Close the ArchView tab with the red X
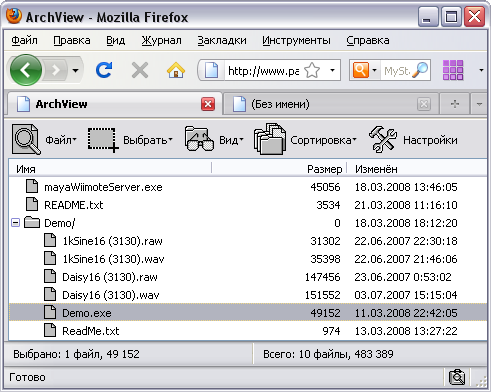 click(208, 104)
